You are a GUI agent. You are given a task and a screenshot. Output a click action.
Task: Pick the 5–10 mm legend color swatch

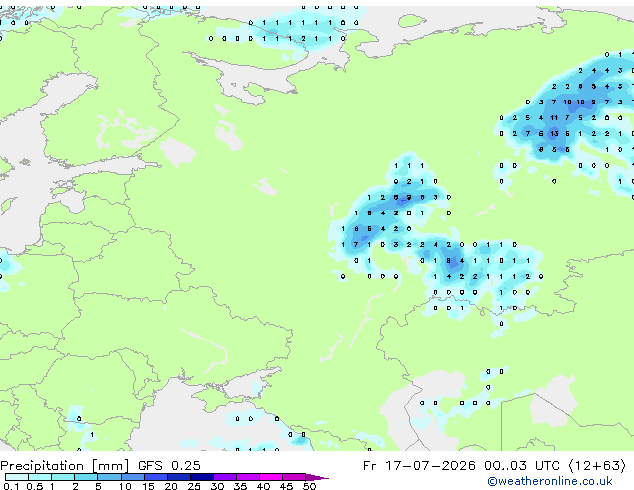tap(109, 477)
